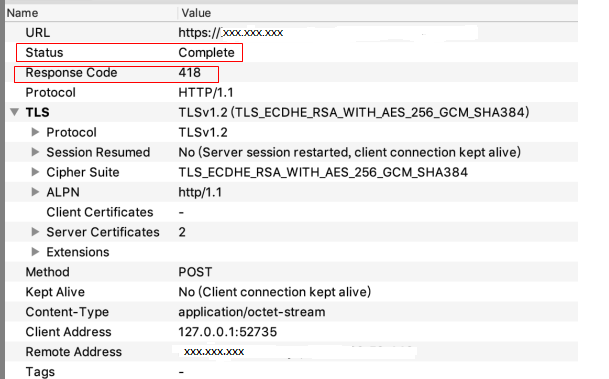609x379 pixels.
Task: Select the top-level Protocol label
Action: pyautogui.click(x=50, y=92)
